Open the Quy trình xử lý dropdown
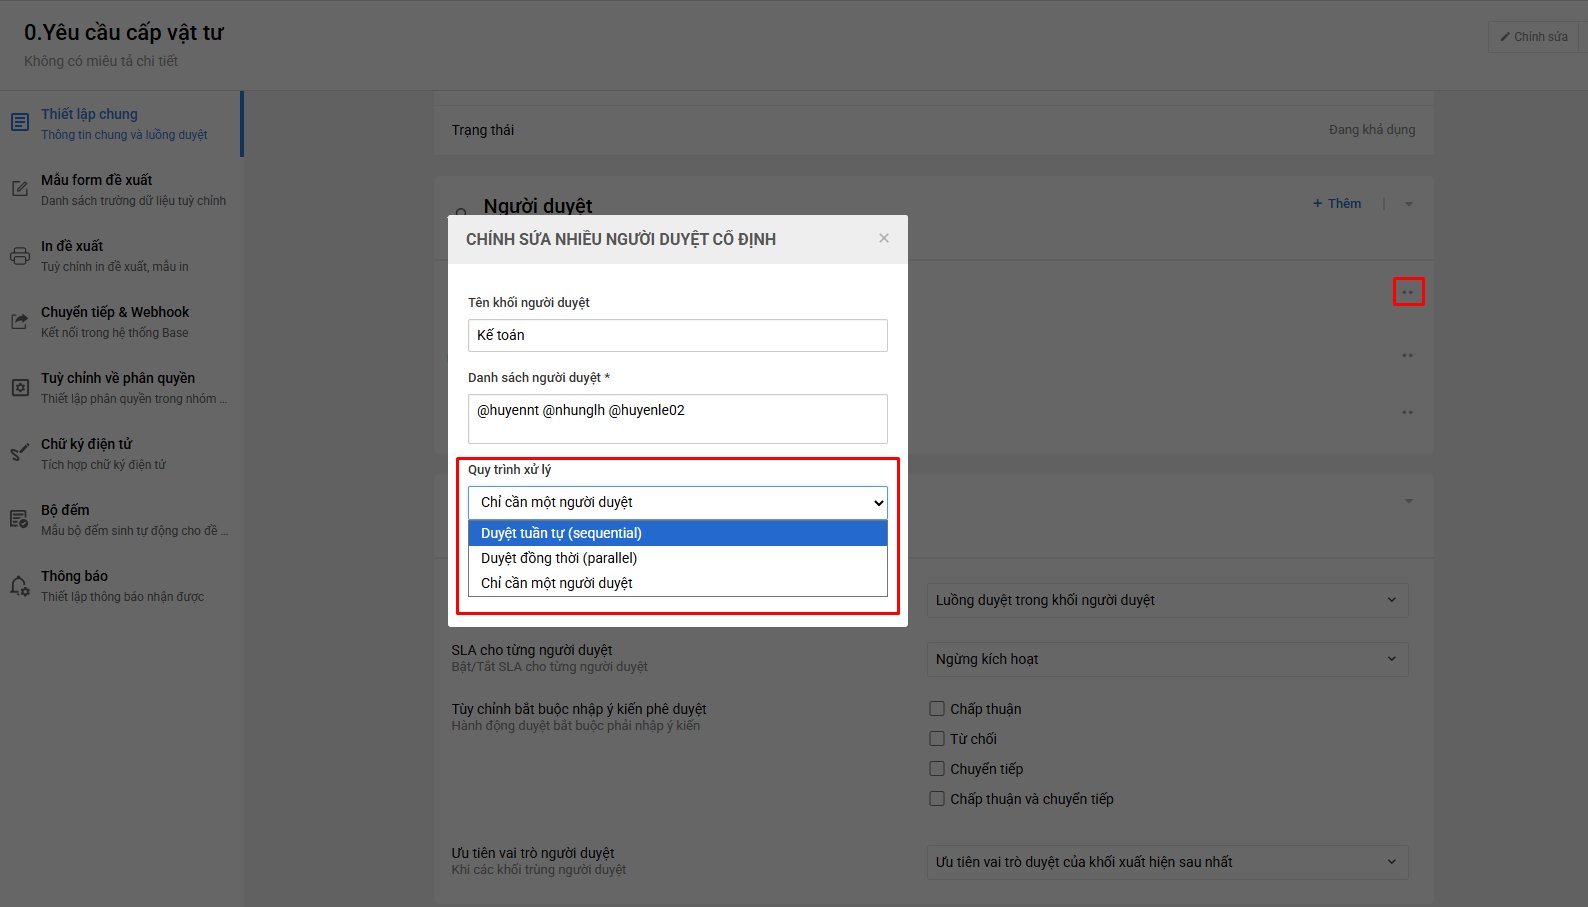The height and width of the screenshot is (907, 1588). [678, 502]
